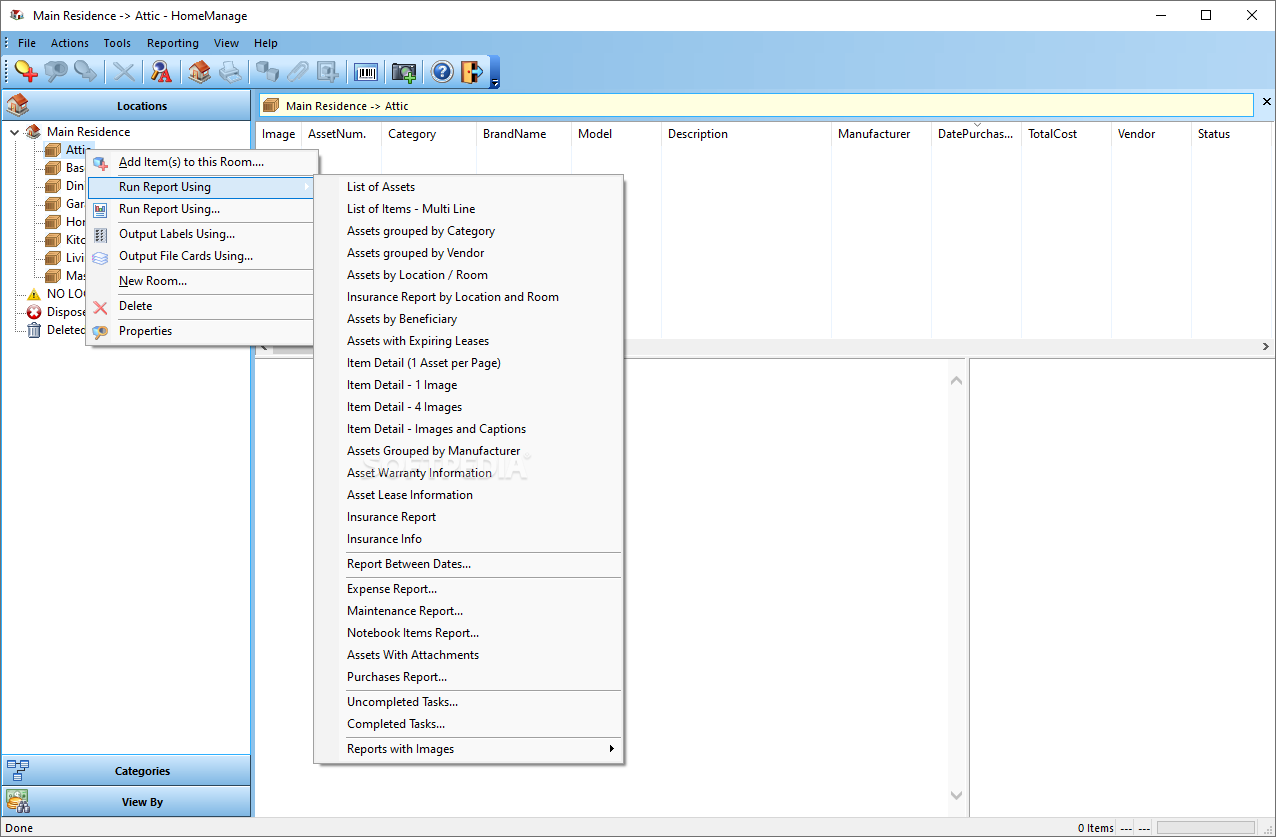
Task: Click the Add New Item toolbar icon
Action: tap(26, 72)
